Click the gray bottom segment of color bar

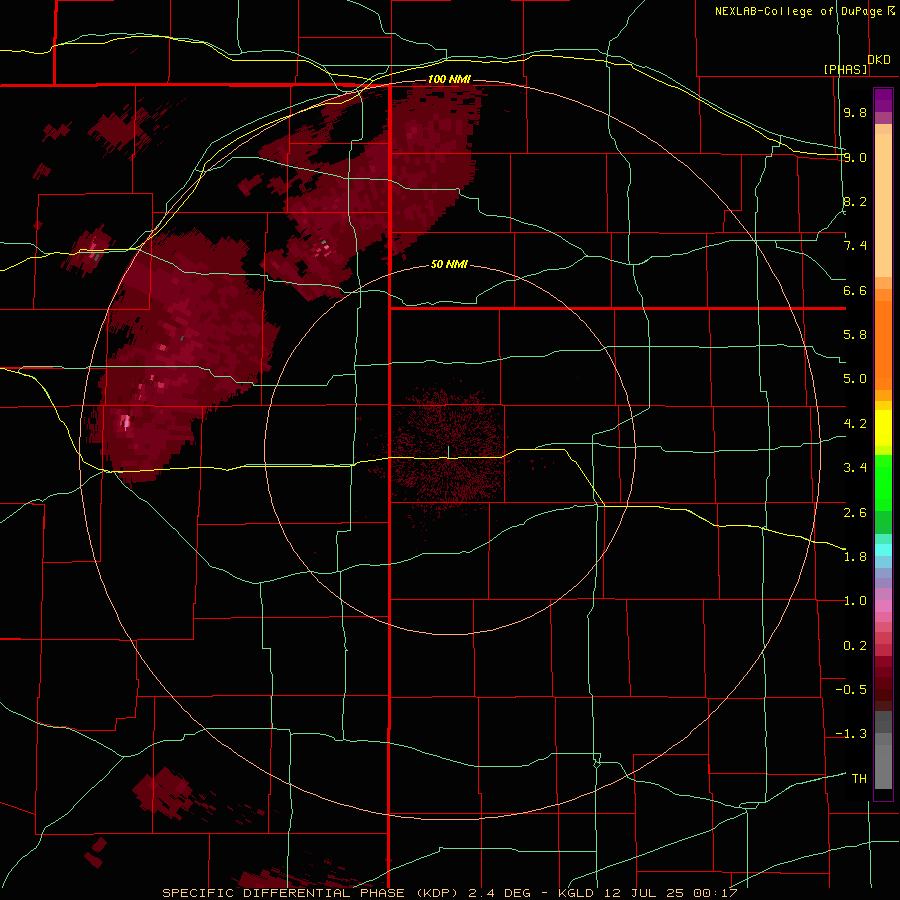tap(883, 751)
